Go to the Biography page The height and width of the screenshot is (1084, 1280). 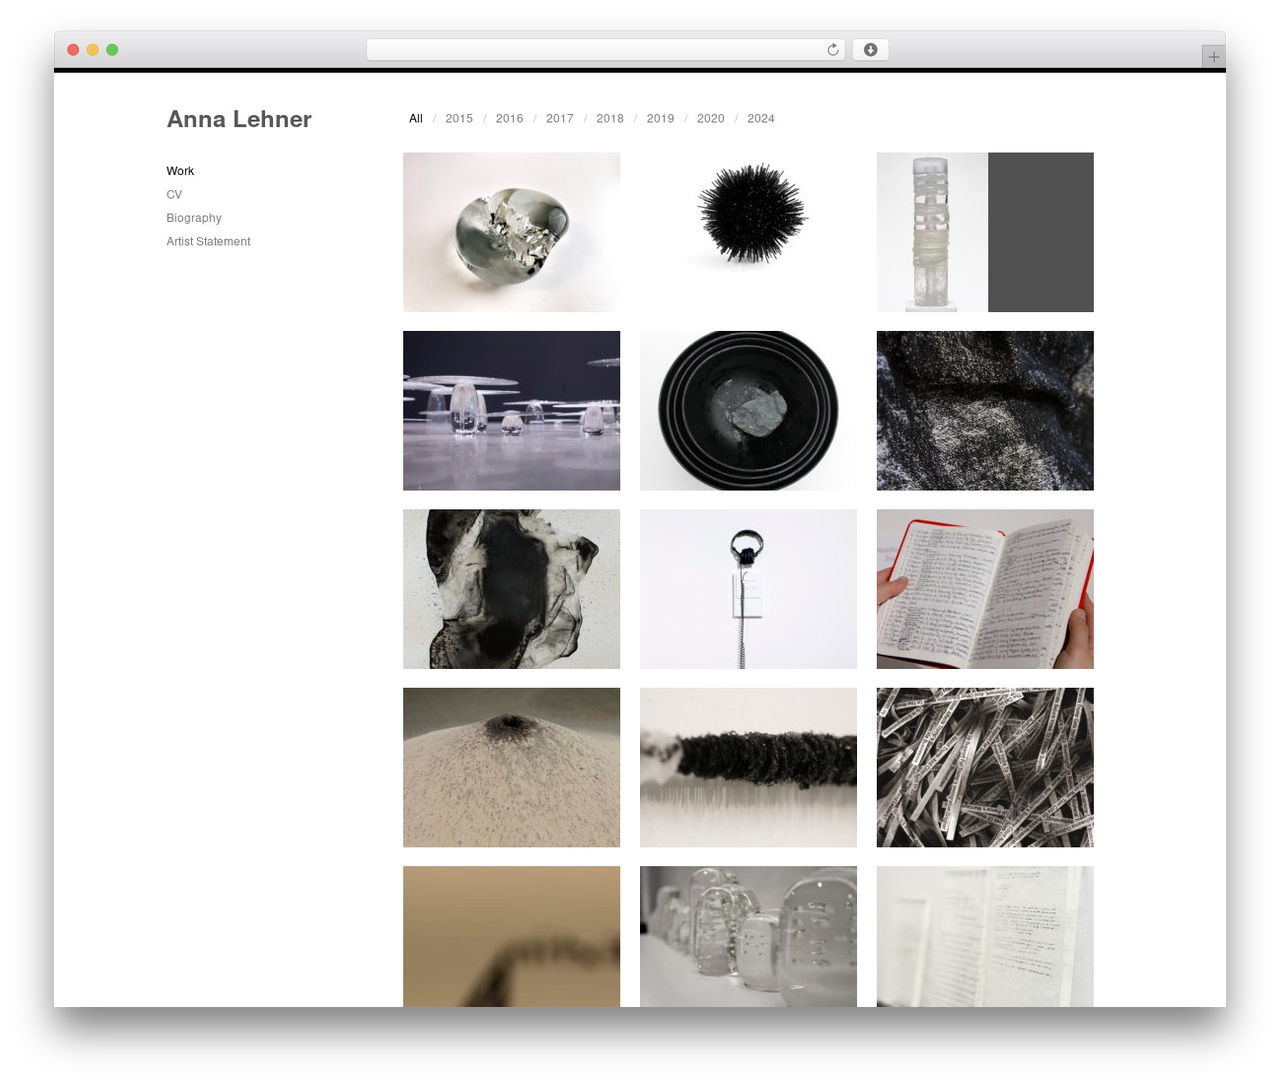tap(194, 218)
